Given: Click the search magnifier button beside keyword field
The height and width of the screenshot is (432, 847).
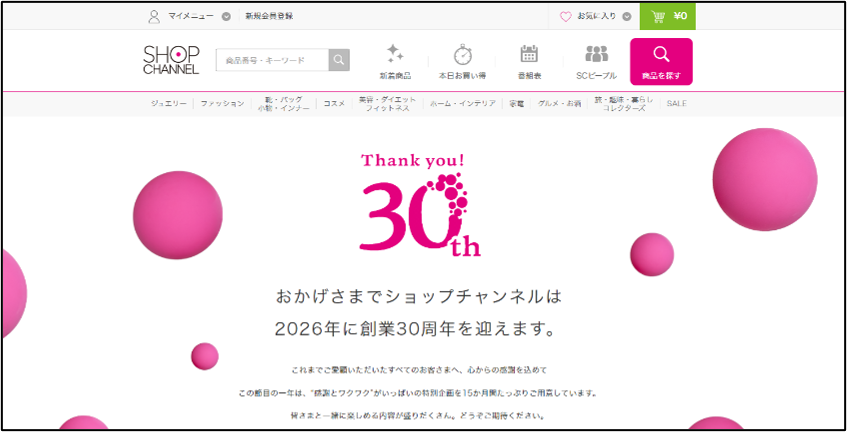Looking at the screenshot, I should pyautogui.click(x=339, y=60).
